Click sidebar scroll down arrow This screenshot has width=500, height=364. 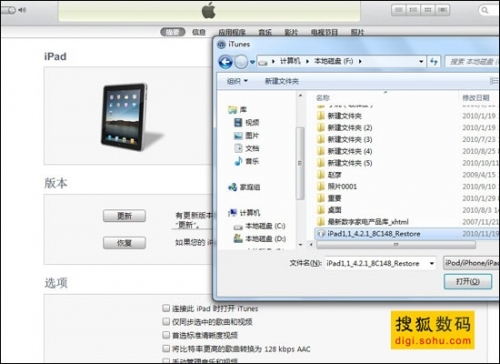click(300, 245)
